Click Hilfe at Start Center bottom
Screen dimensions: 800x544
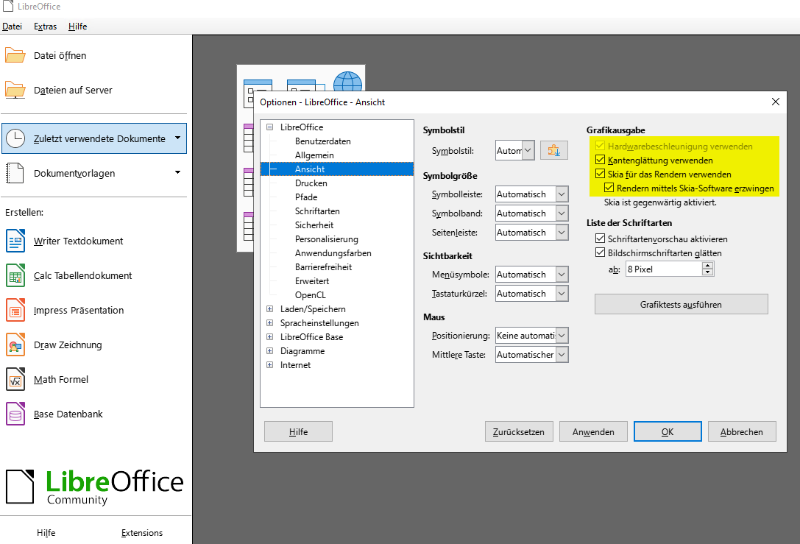coord(46,532)
